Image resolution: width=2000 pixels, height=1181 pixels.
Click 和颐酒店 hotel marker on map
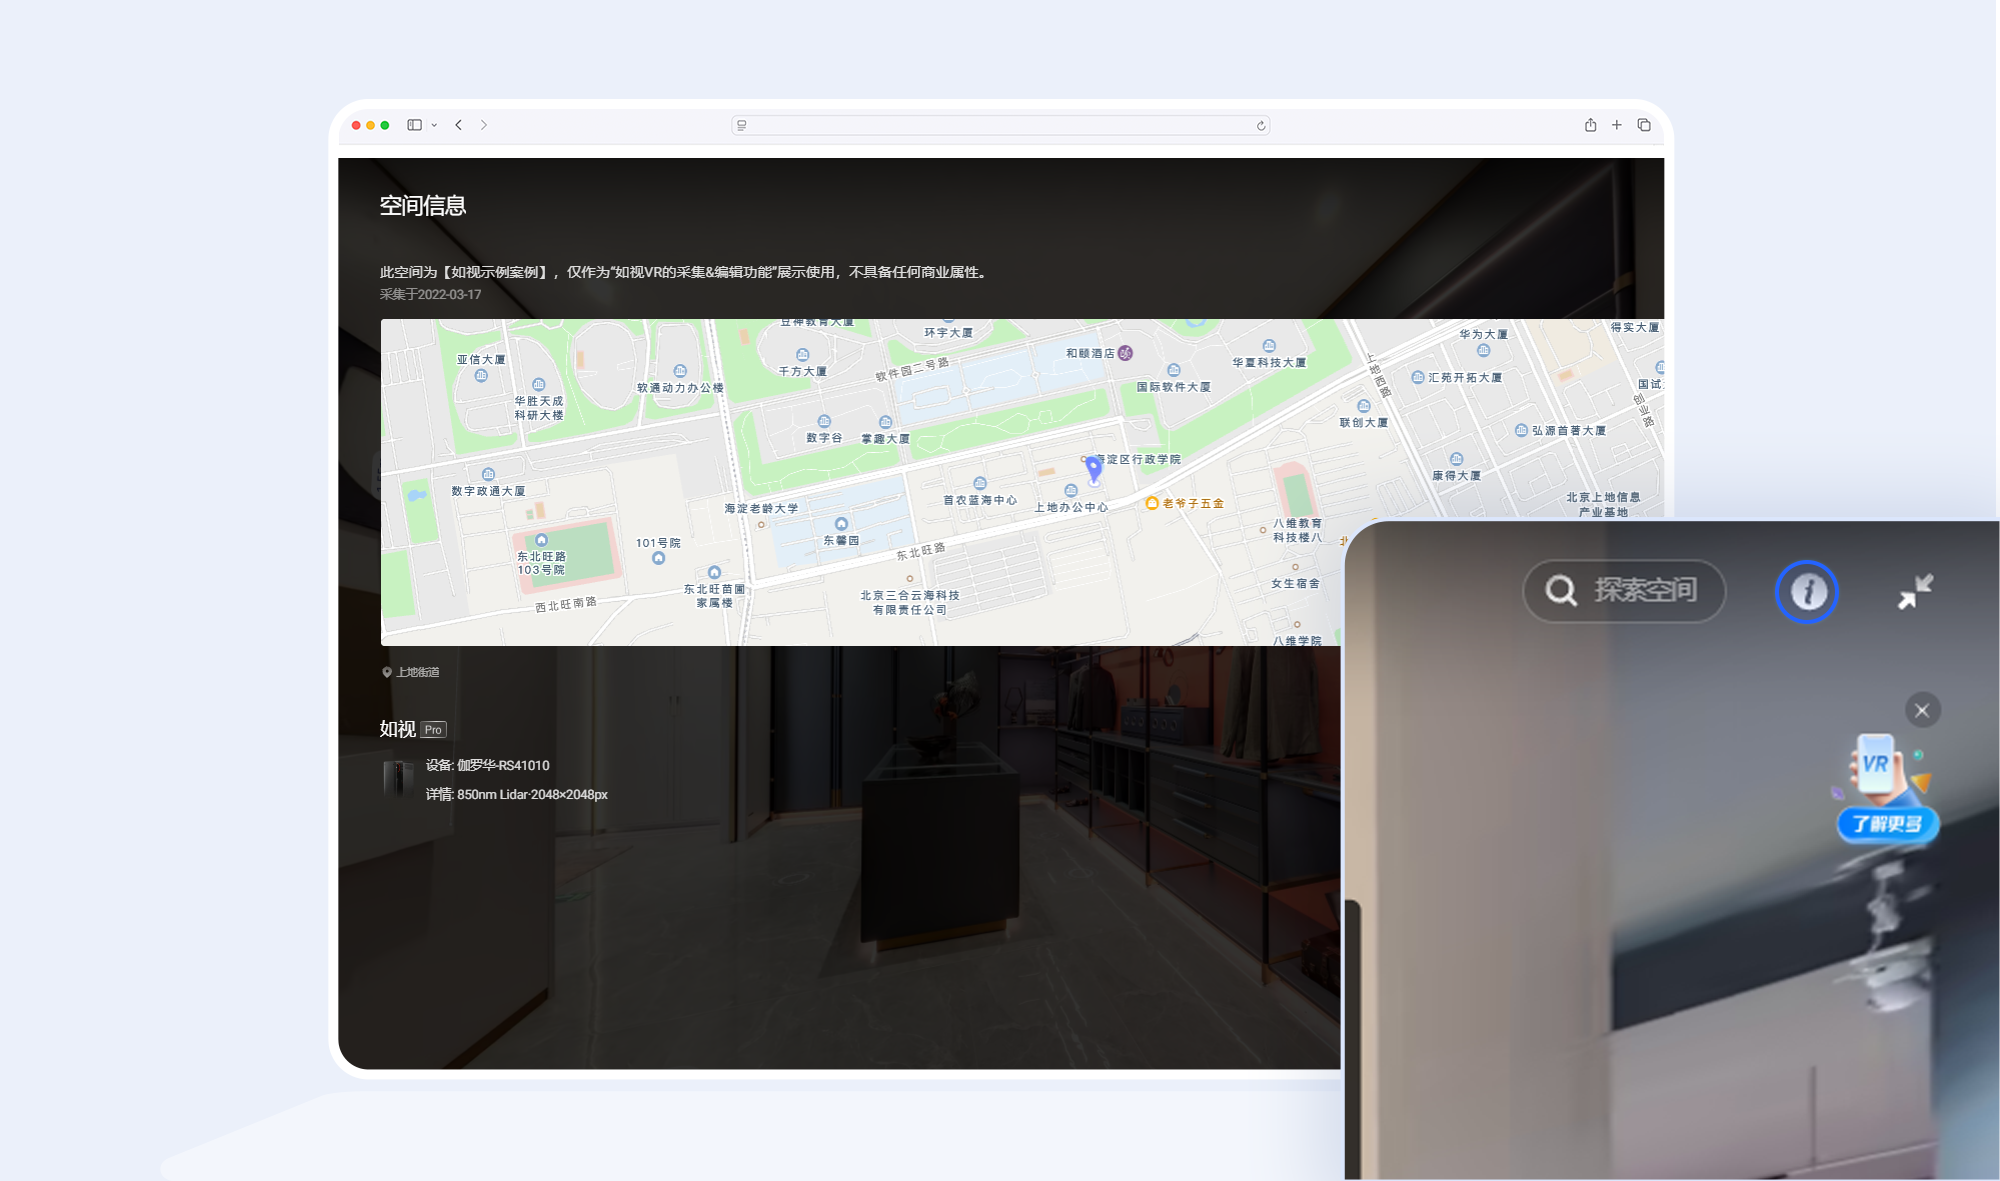(x=1125, y=353)
